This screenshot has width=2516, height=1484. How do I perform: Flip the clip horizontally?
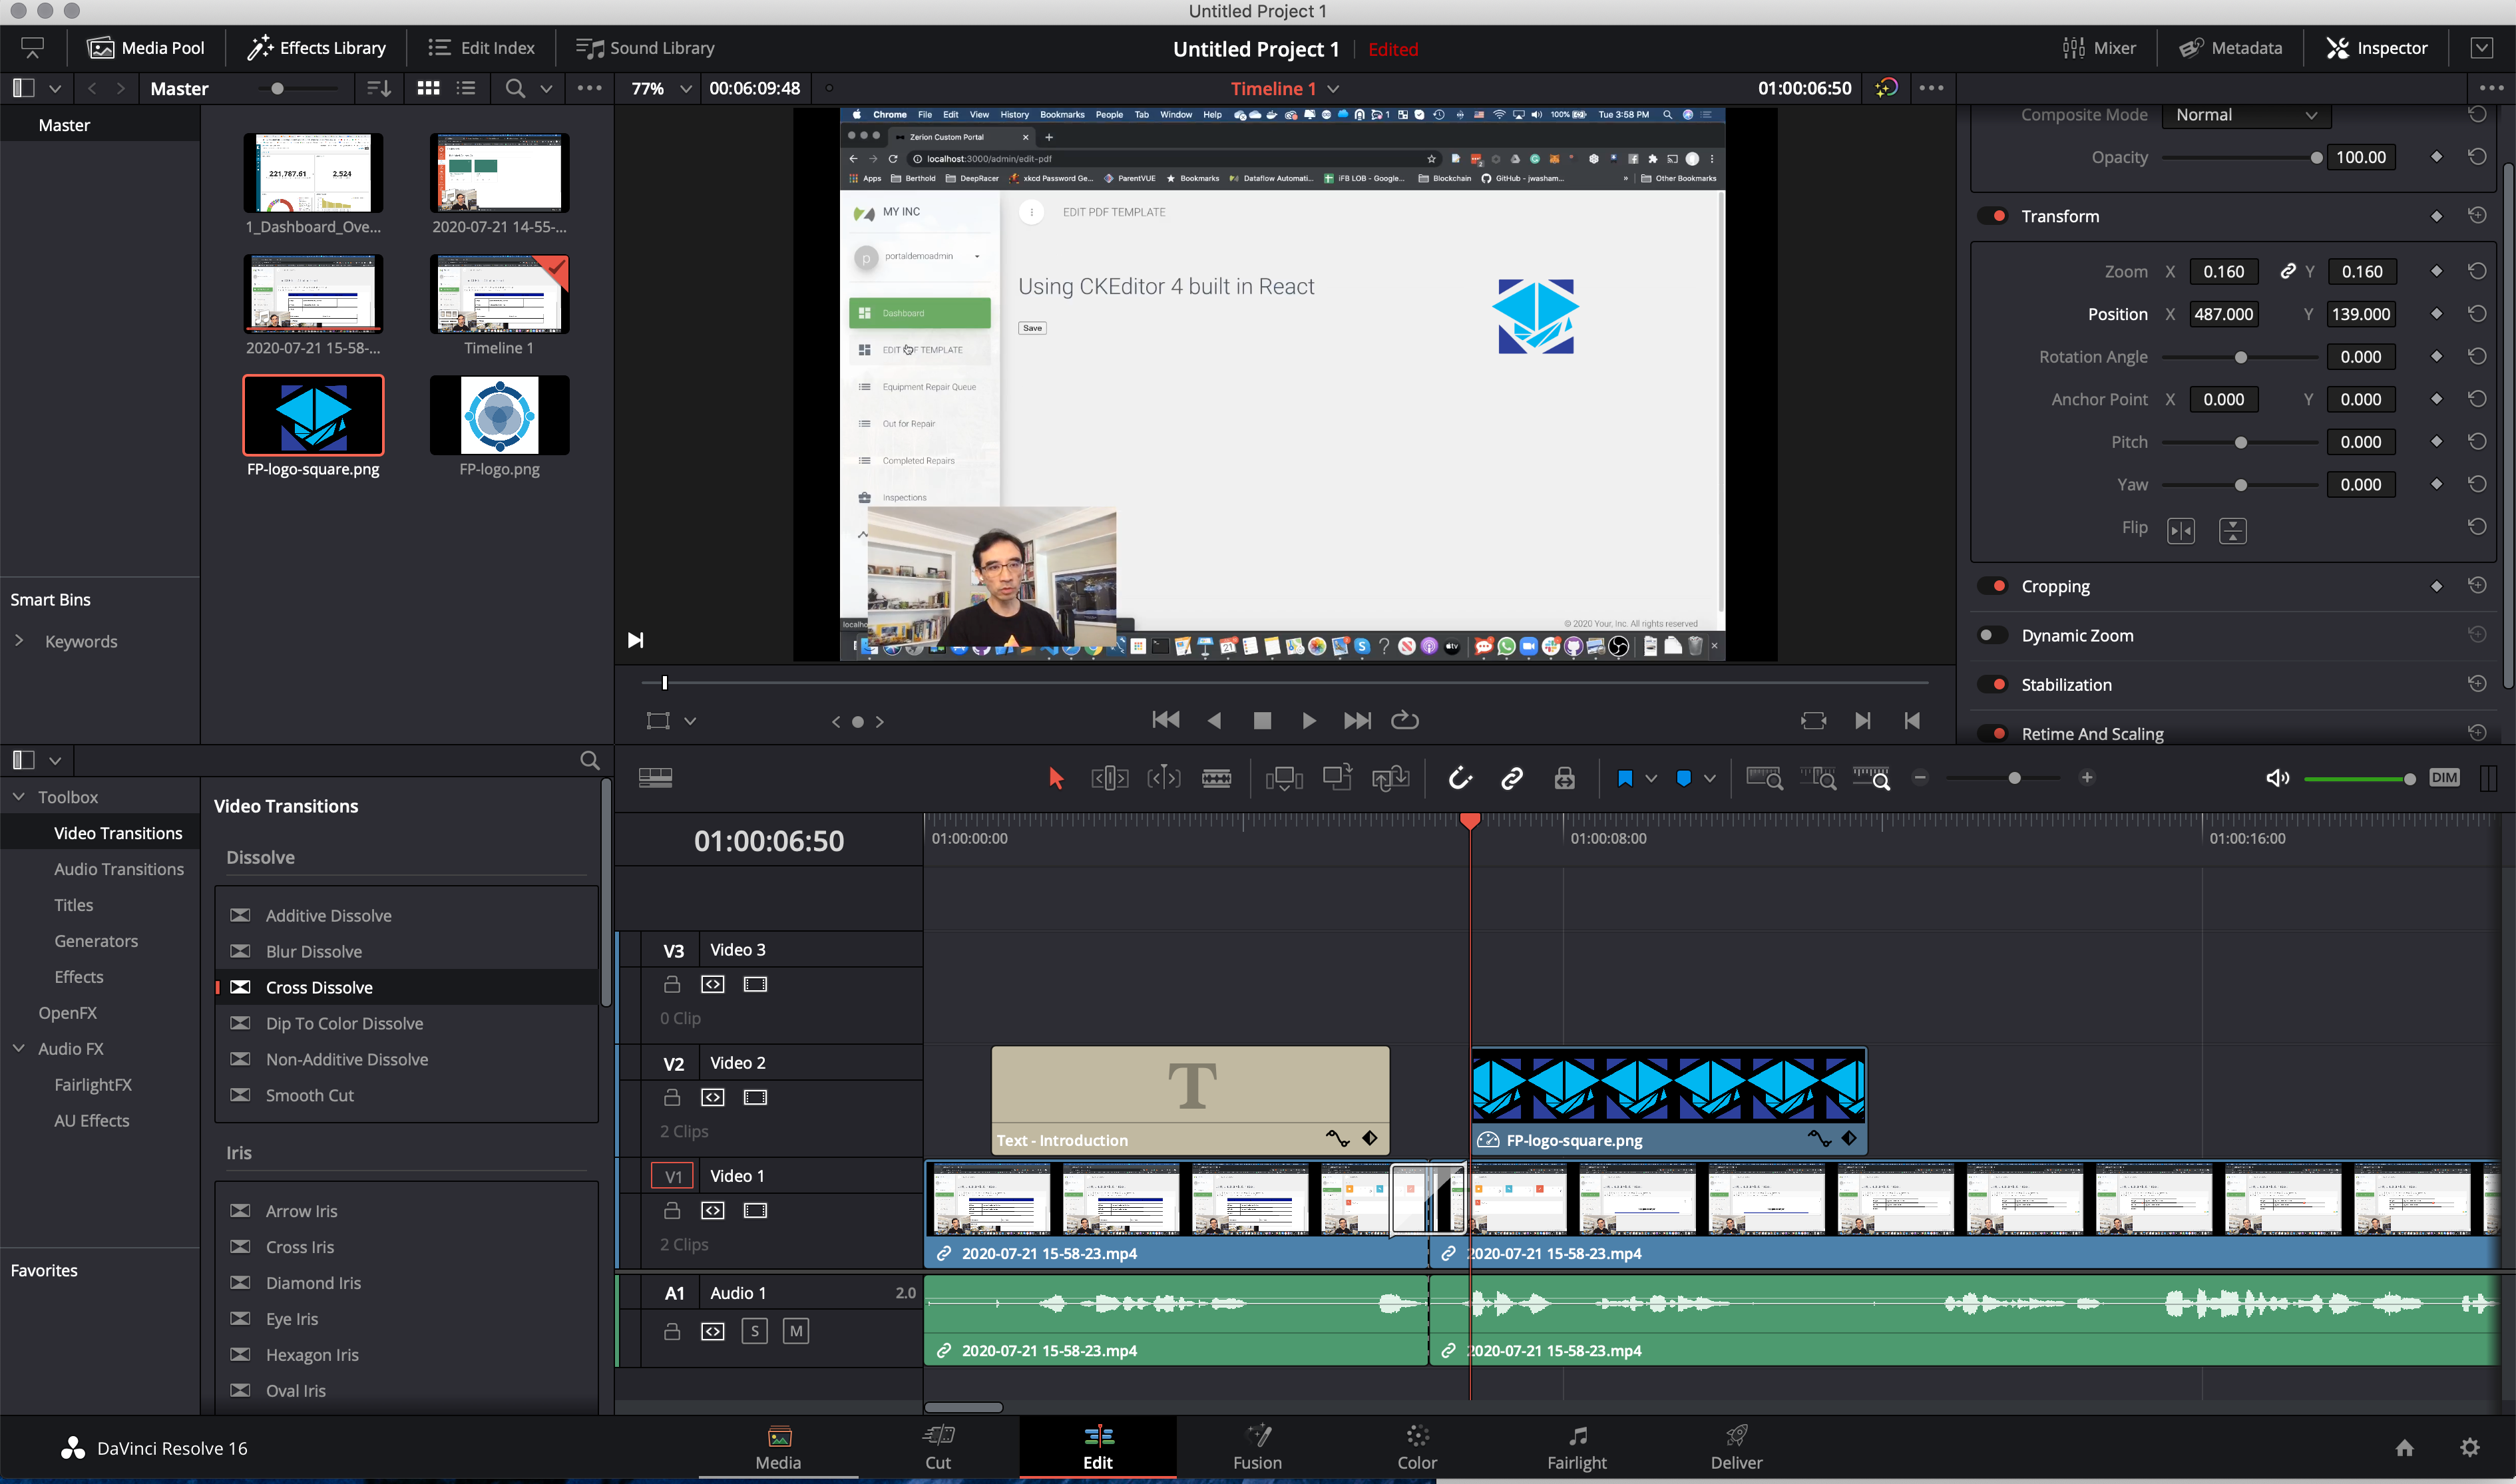(x=2181, y=530)
